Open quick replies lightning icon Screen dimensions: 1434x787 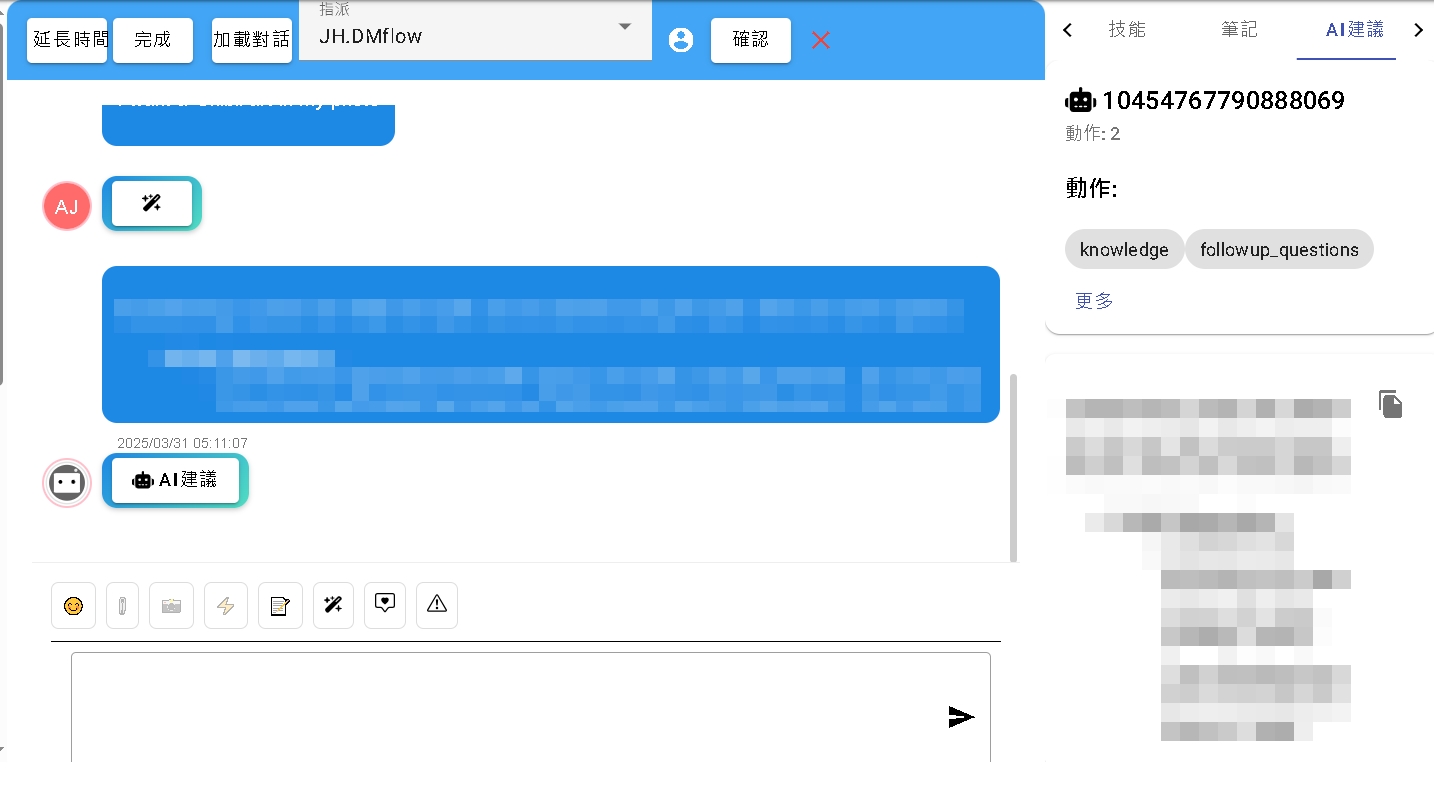click(x=226, y=605)
